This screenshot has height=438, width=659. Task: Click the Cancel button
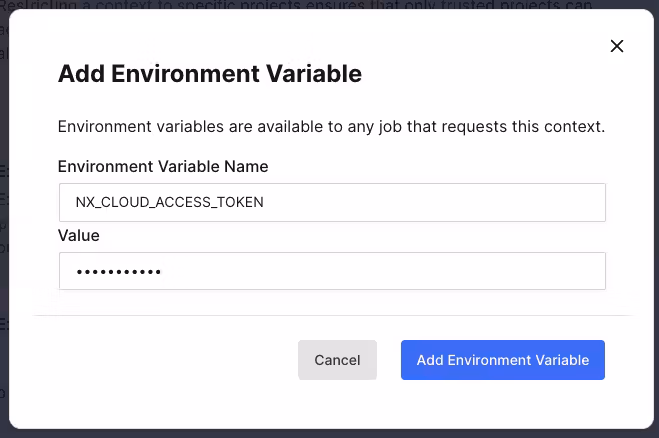click(337, 360)
